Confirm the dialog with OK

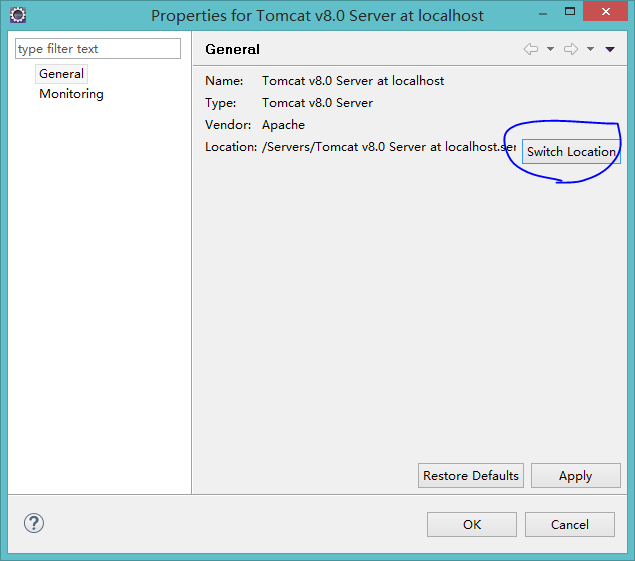point(472,525)
